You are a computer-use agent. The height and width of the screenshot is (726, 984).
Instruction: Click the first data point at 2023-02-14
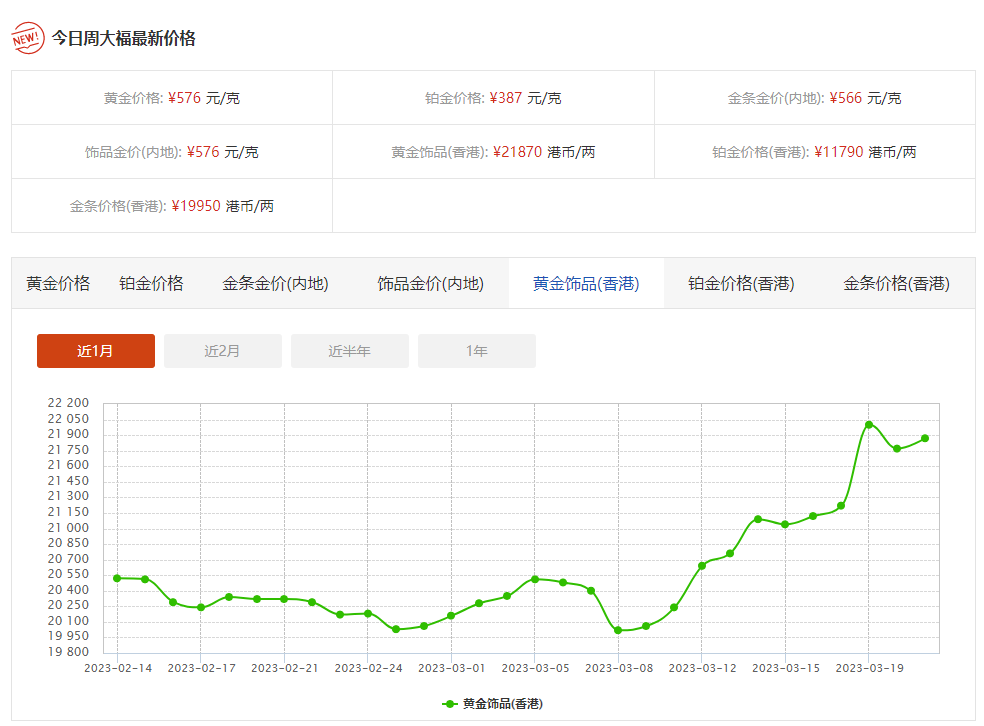[115, 578]
